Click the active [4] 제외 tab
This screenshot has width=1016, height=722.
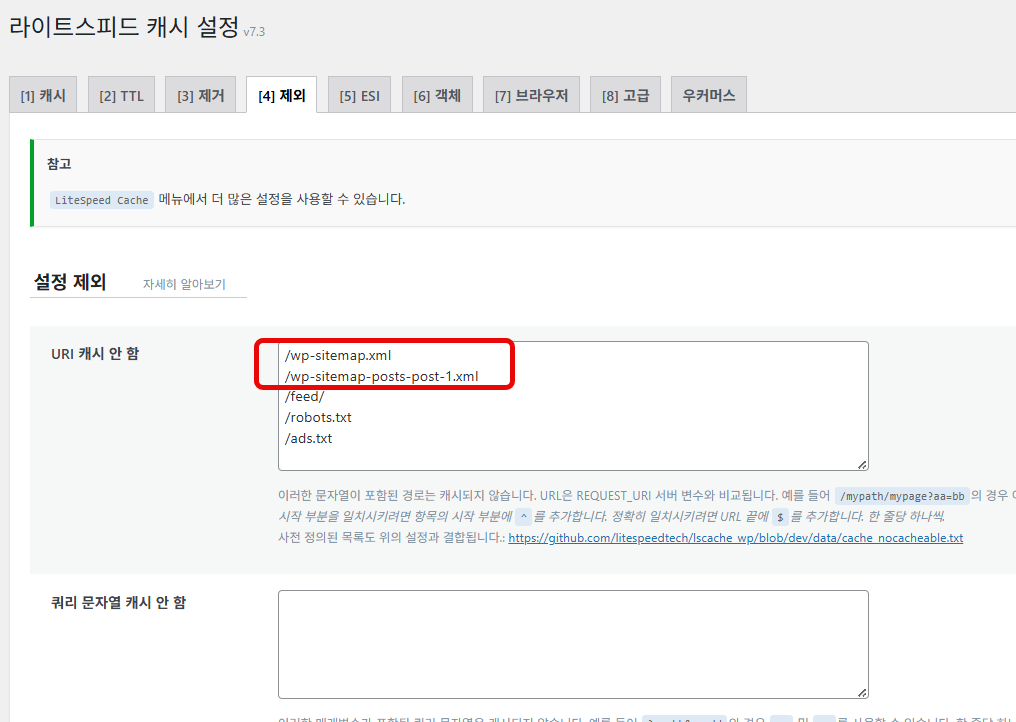[281, 95]
